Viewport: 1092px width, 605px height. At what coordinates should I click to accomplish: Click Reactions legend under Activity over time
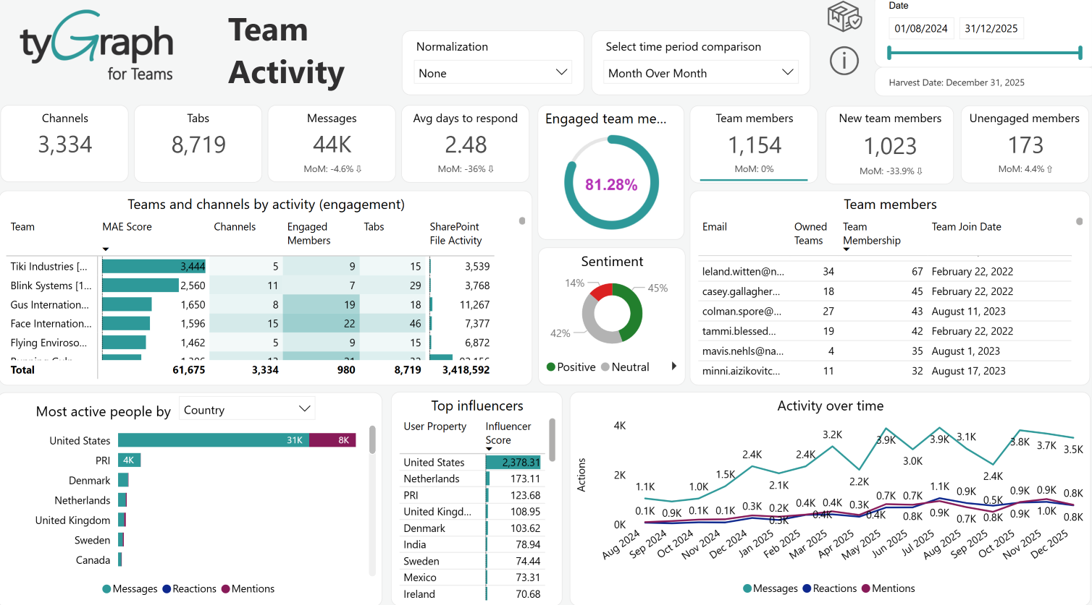(x=829, y=588)
